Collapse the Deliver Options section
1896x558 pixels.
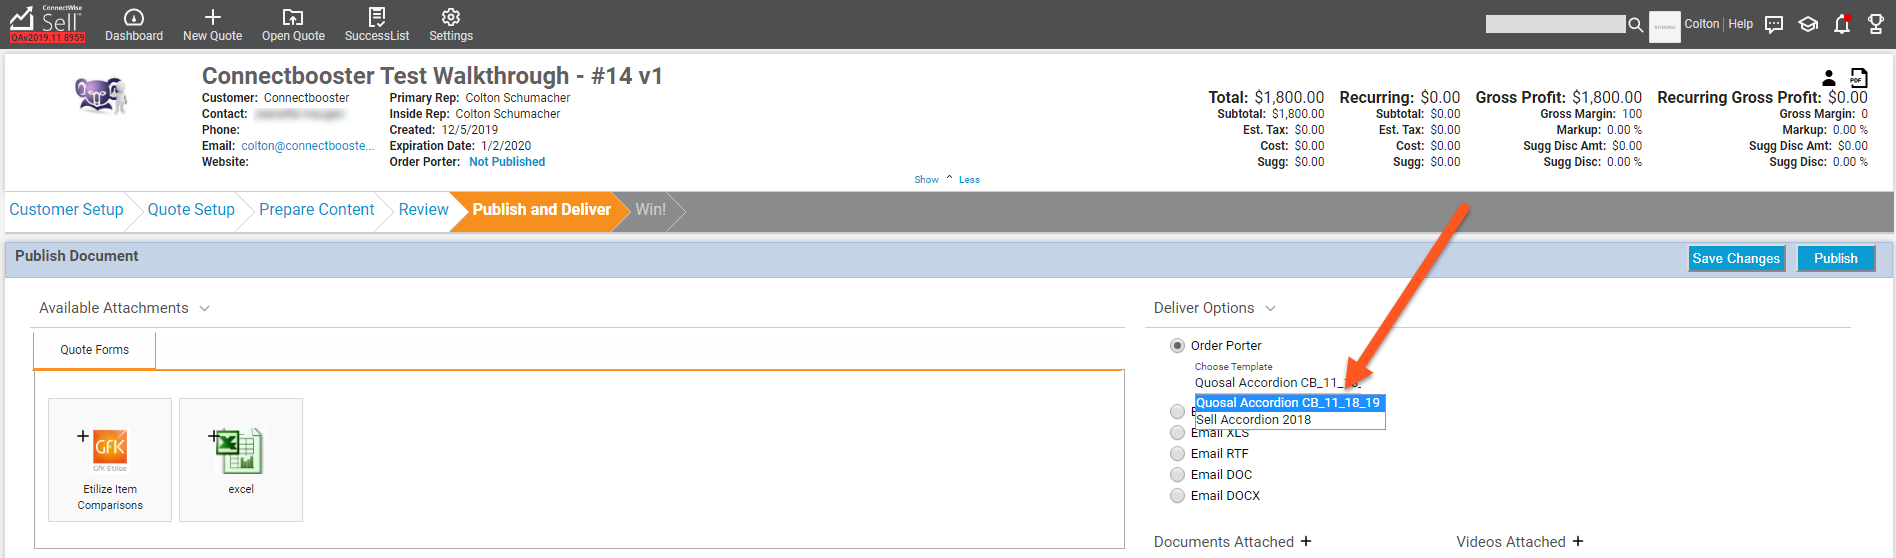point(1270,309)
